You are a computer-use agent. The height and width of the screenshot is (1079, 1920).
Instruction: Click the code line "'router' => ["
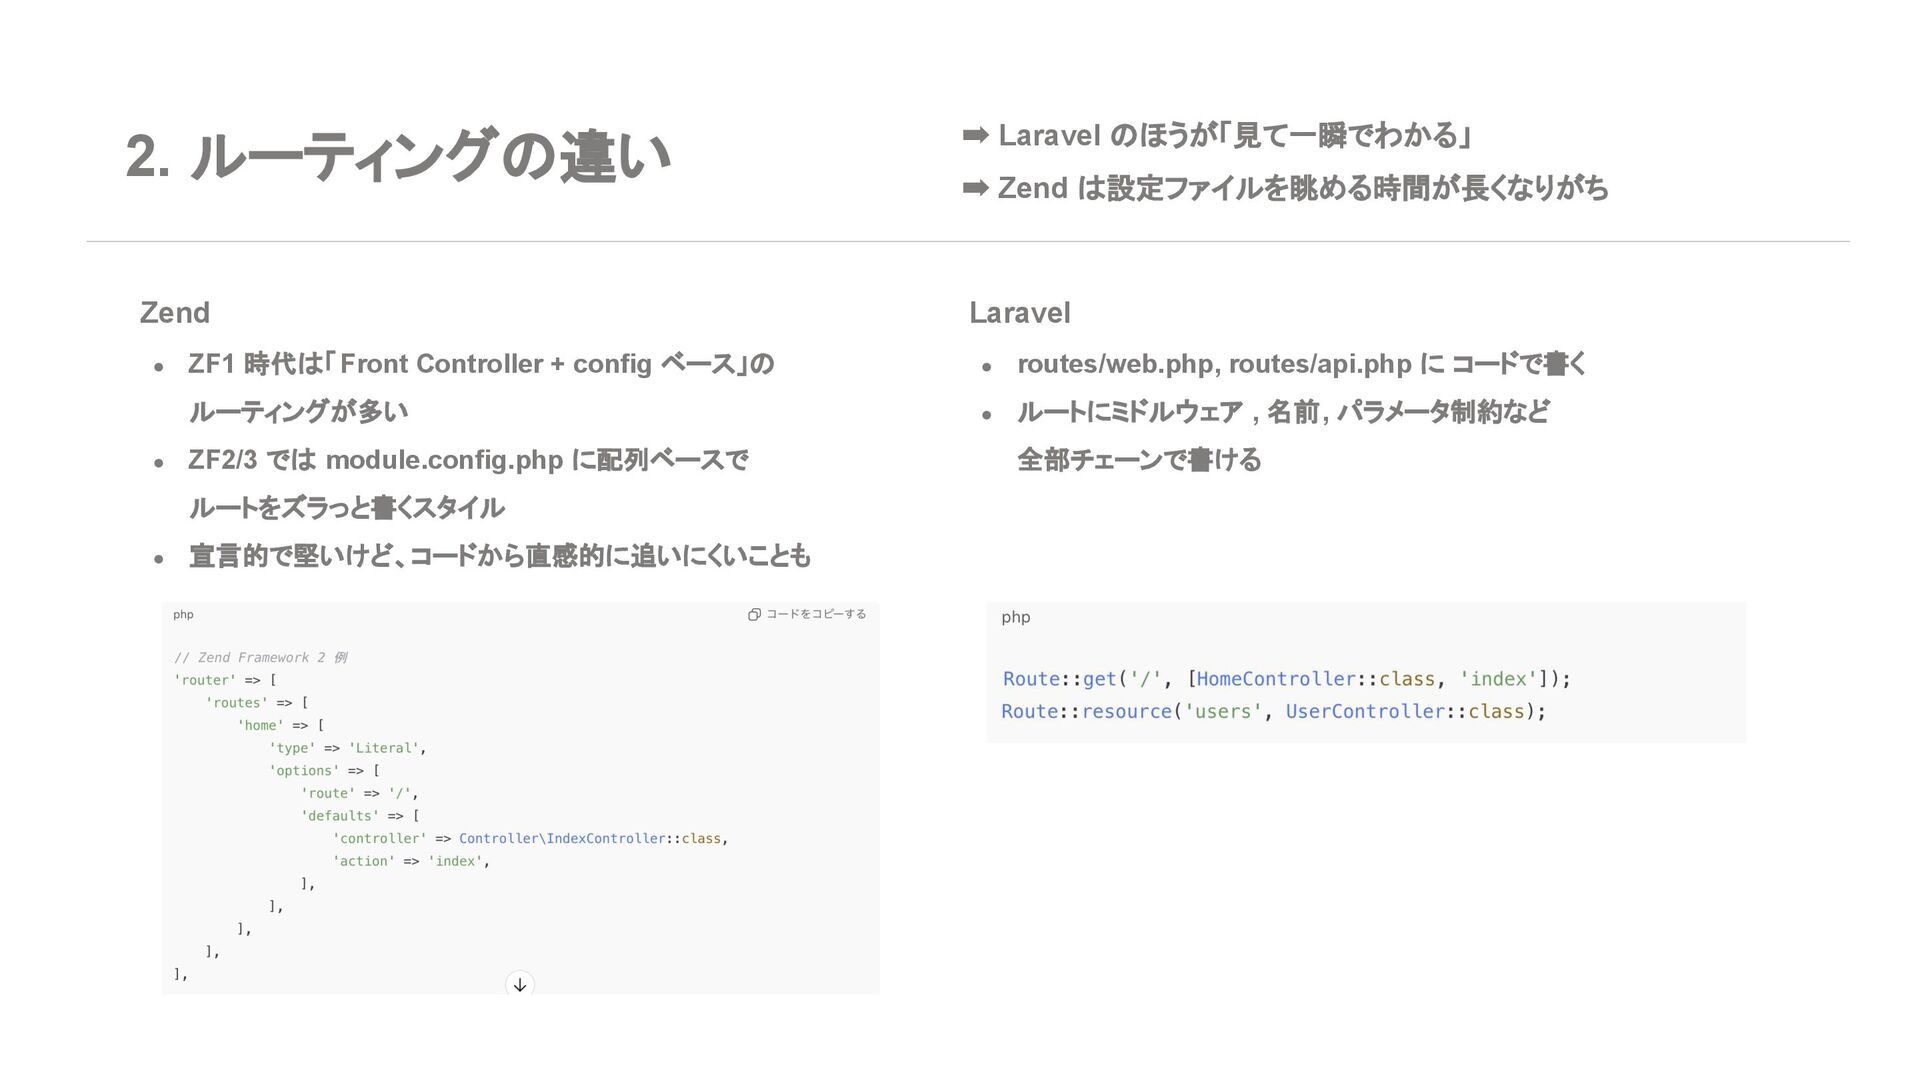click(x=225, y=680)
